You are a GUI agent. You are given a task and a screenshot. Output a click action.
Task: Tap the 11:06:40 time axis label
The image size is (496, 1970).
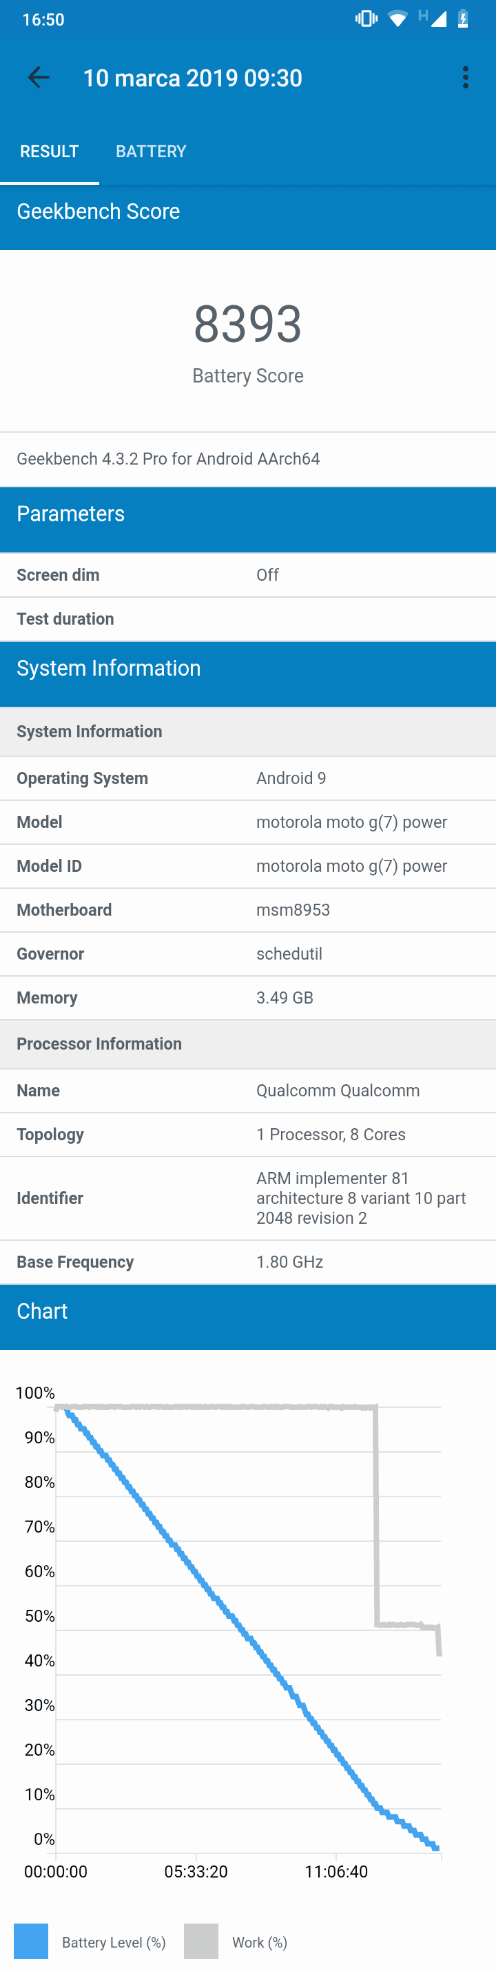(x=336, y=1871)
